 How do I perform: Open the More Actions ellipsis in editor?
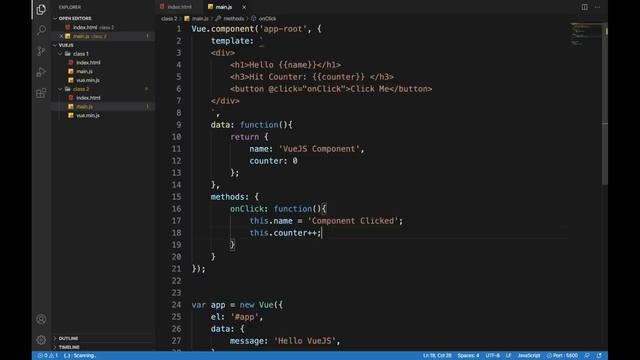coord(597,7)
